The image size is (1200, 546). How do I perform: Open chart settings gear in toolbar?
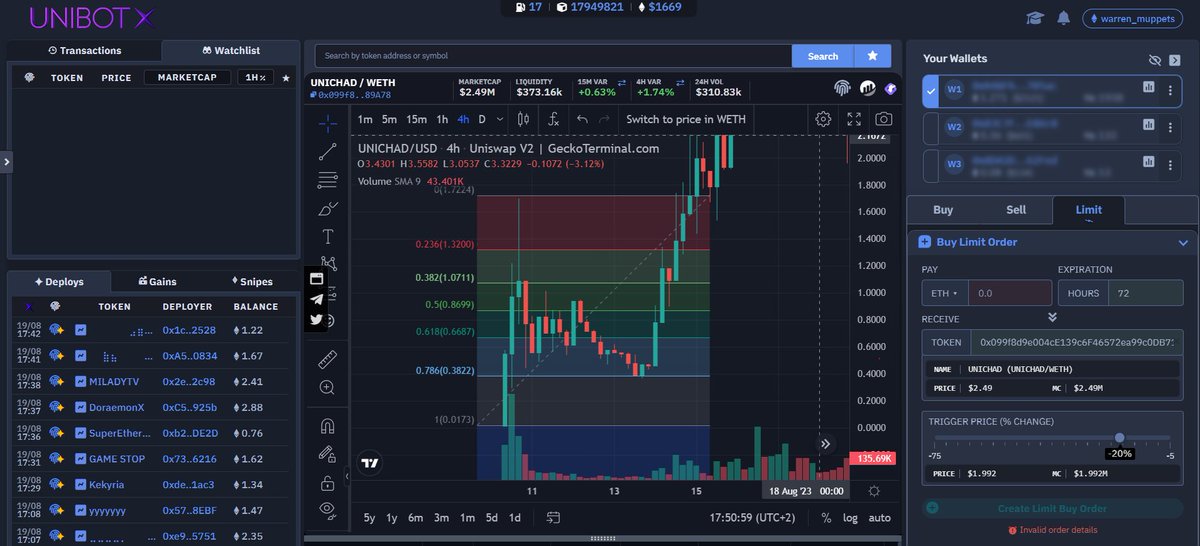(x=823, y=119)
